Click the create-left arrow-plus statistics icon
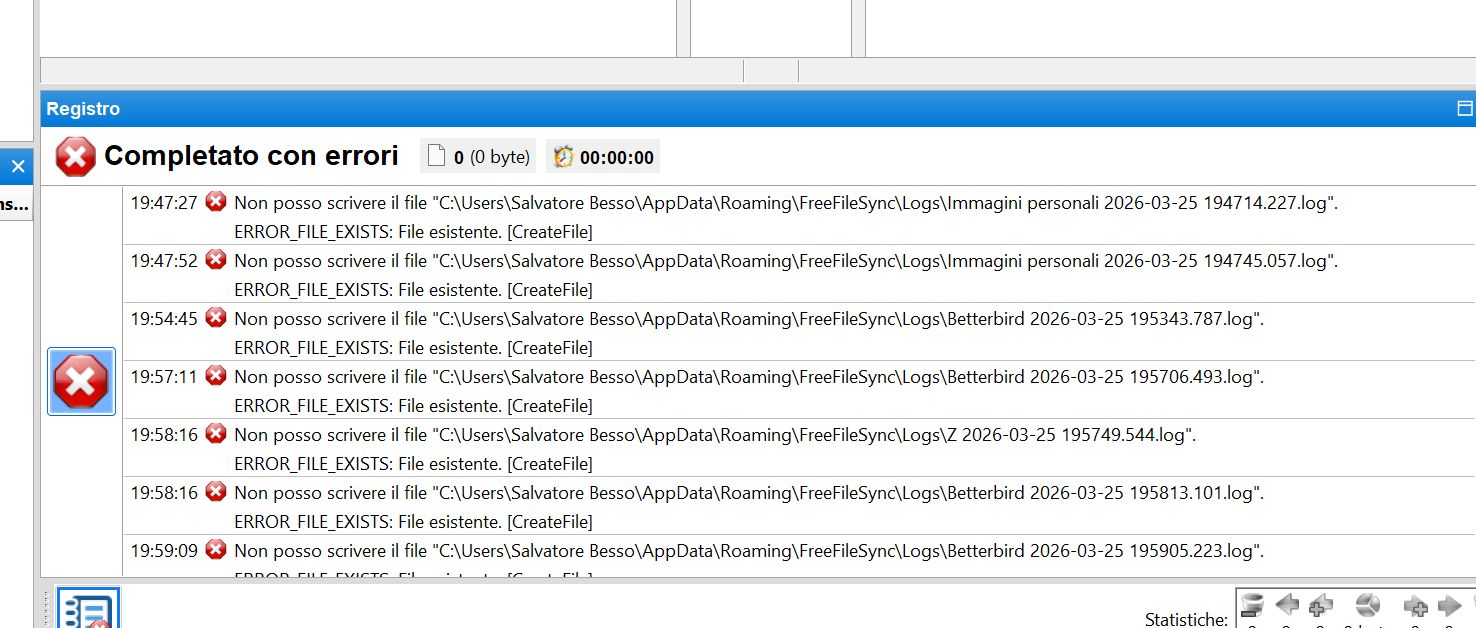The height and width of the screenshot is (628, 1476). click(x=1321, y=606)
